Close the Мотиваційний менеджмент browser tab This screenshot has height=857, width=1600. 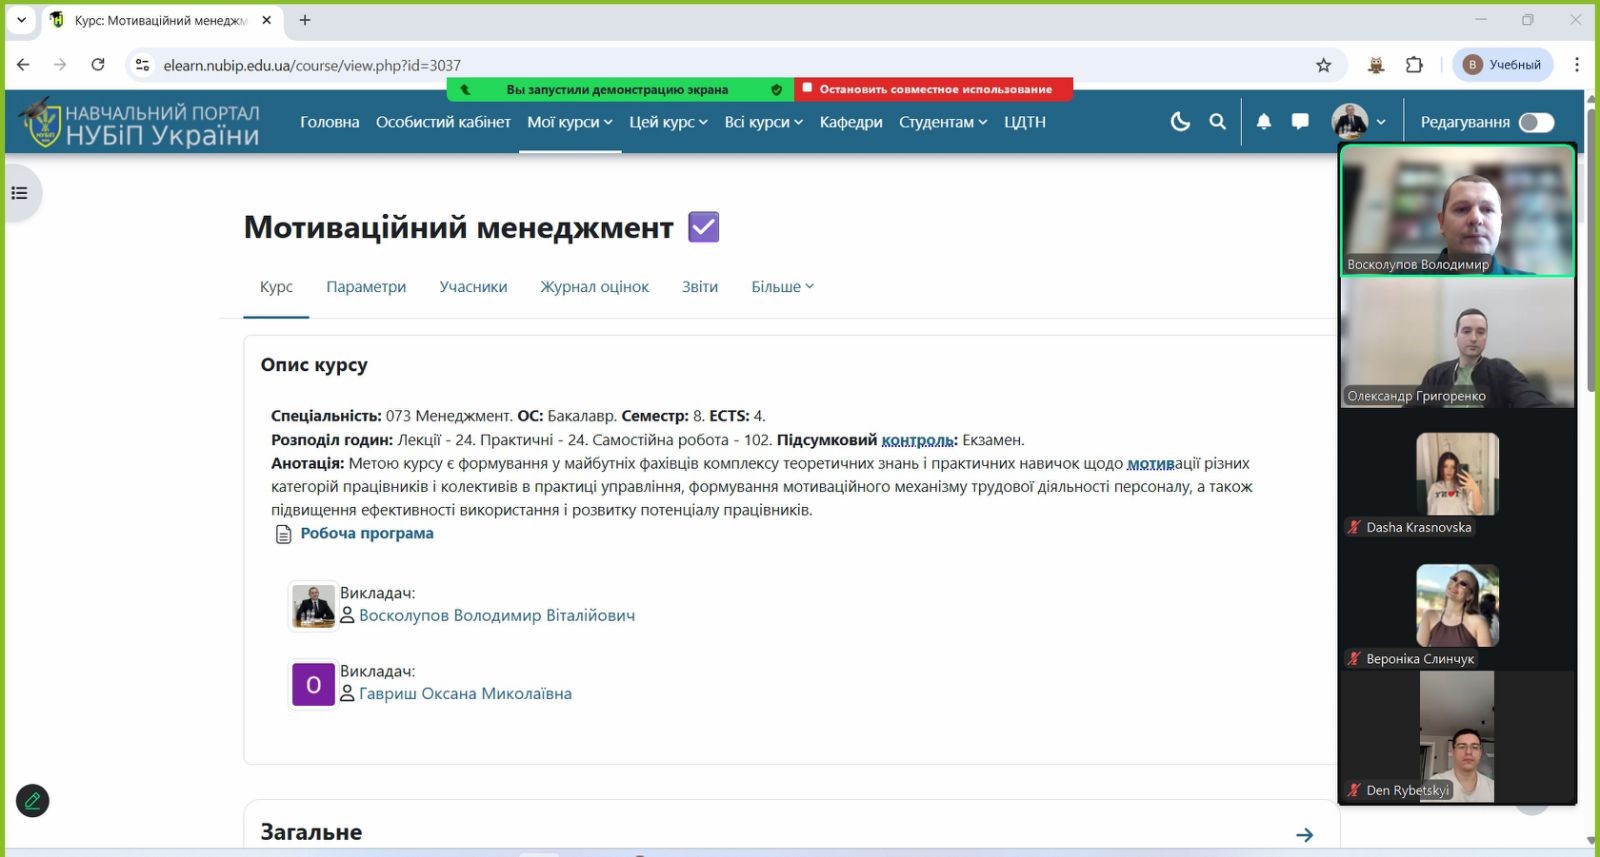pyautogui.click(x=267, y=20)
